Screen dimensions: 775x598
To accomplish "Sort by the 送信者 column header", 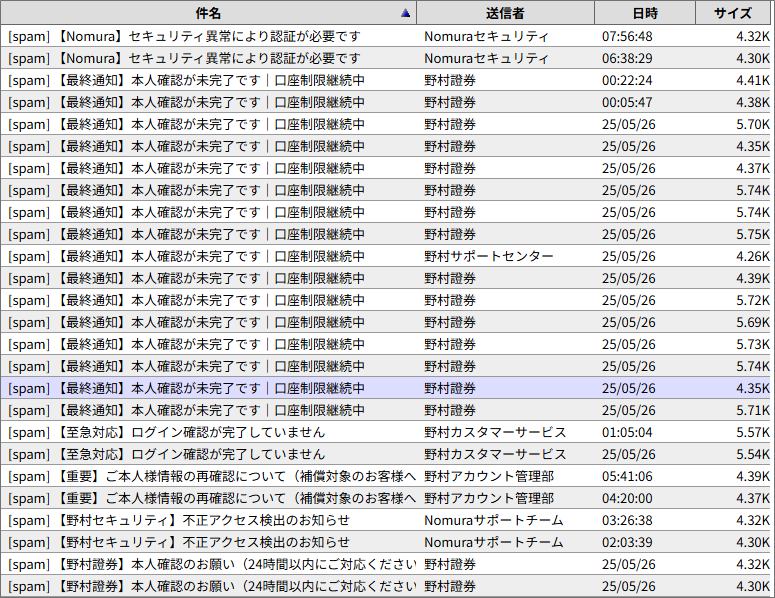I will pyautogui.click(x=505, y=13).
